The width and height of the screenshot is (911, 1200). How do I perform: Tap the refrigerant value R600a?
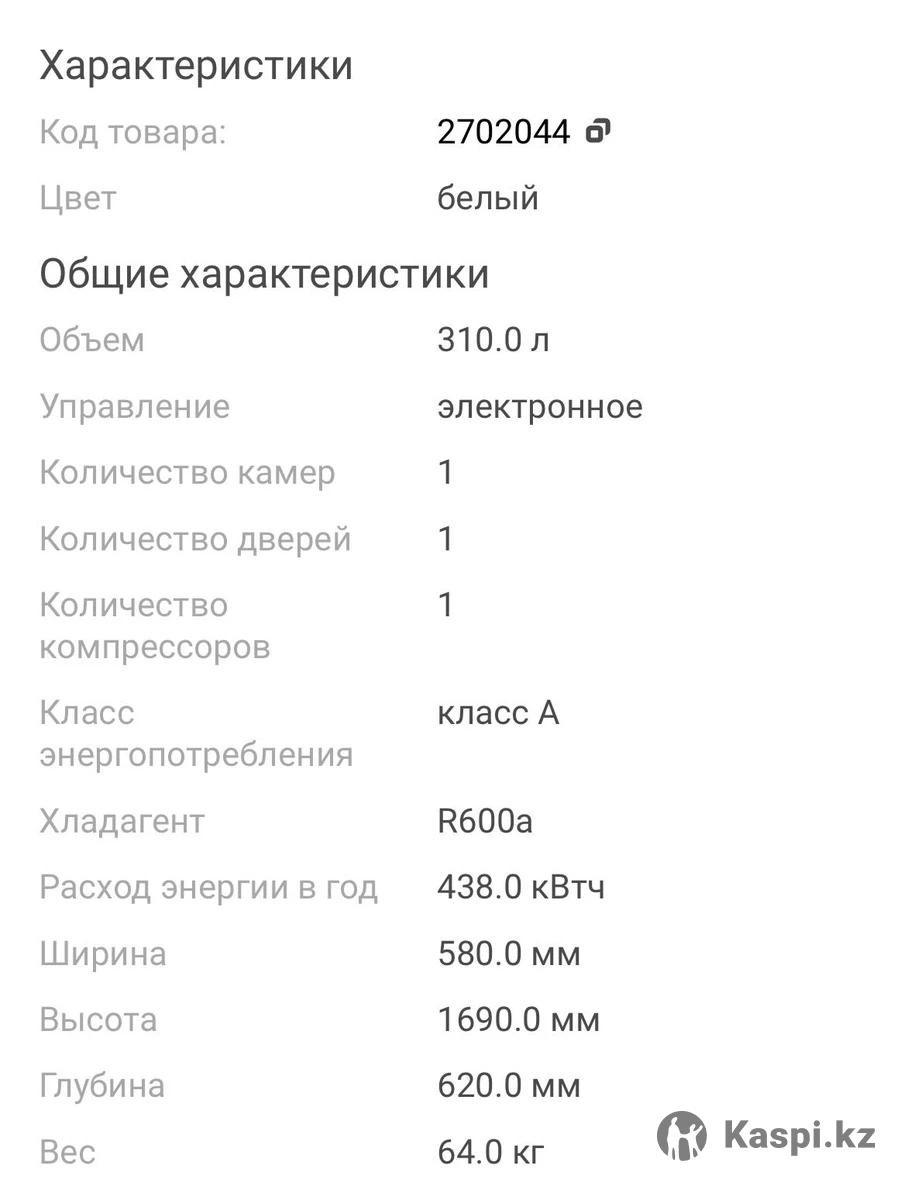coord(485,821)
